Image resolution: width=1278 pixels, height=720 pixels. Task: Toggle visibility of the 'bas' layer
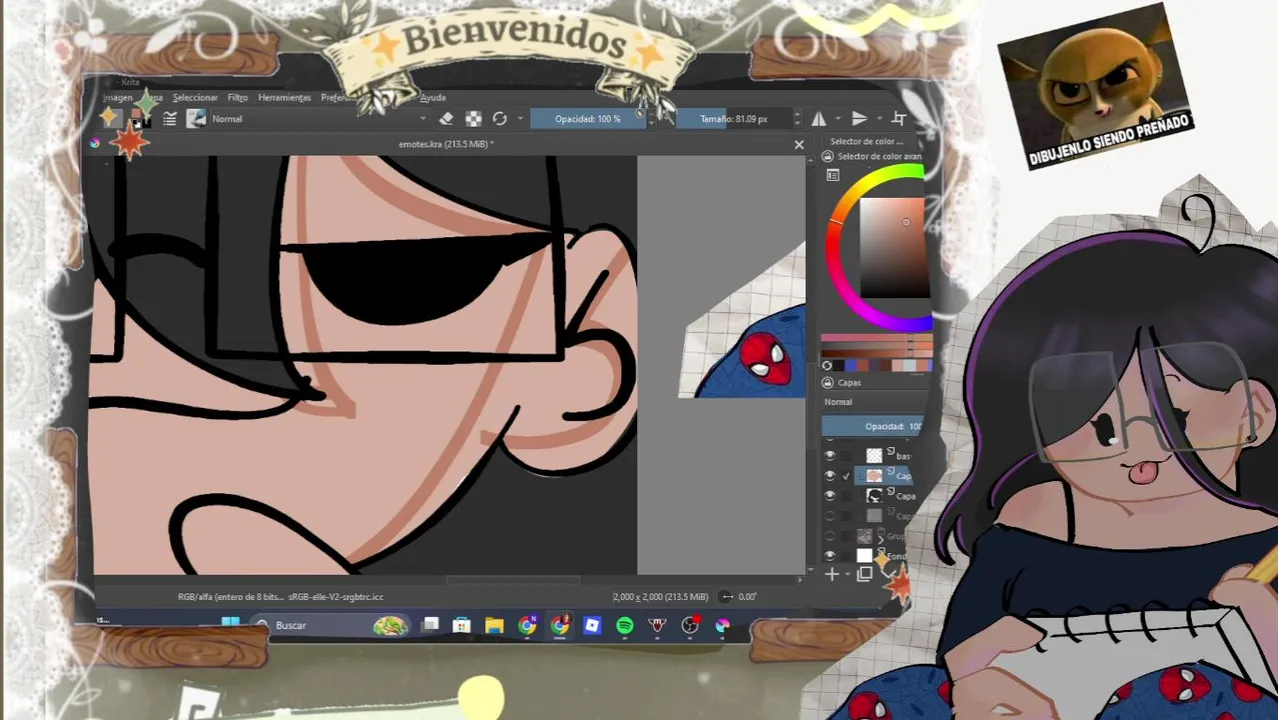click(x=829, y=455)
